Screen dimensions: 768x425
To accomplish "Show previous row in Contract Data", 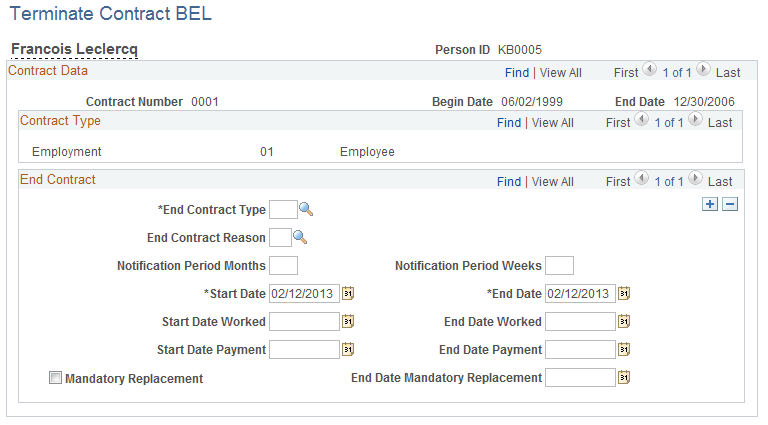I will pos(649,70).
